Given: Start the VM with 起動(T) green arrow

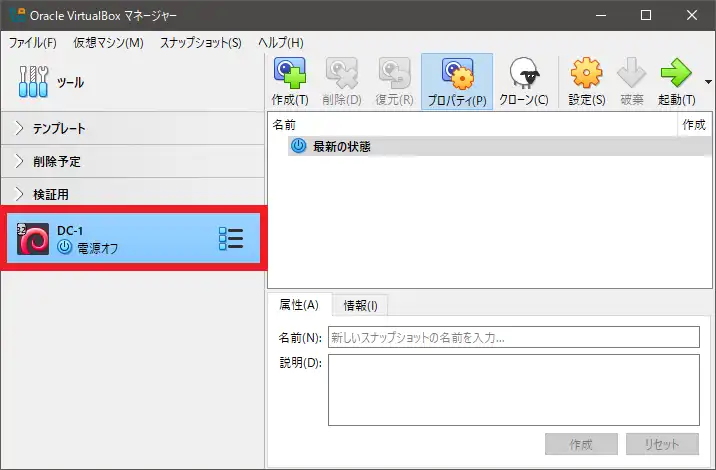Looking at the screenshot, I should pyautogui.click(x=676, y=73).
